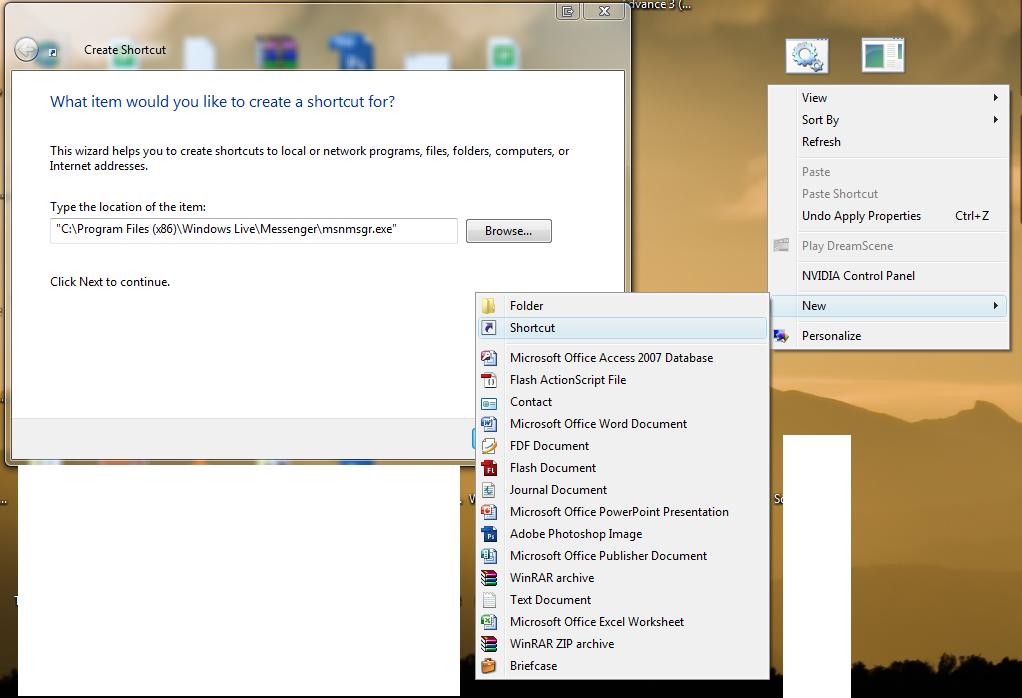Viewport: 1022px width, 698px height.
Task: Select Folder in the New submenu
Action: [622, 306]
